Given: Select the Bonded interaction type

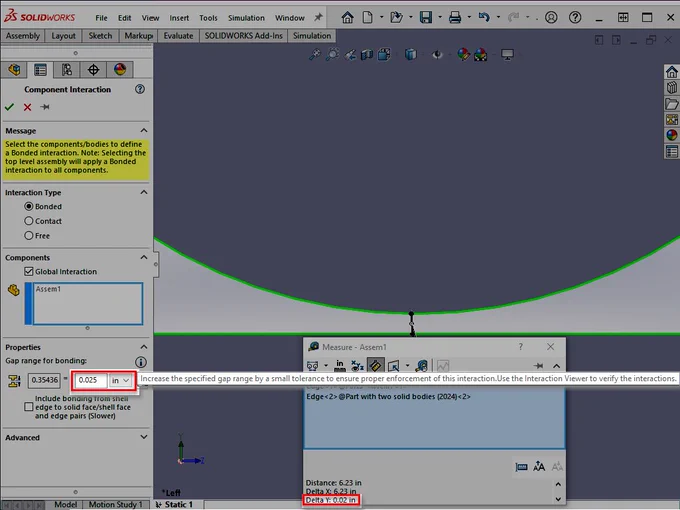Looking at the screenshot, I should coord(29,206).
